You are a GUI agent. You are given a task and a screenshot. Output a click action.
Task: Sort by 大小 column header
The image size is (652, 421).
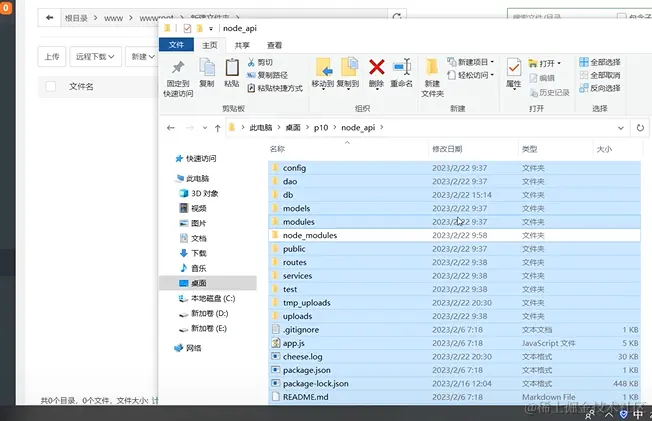(x=604, y=149)
